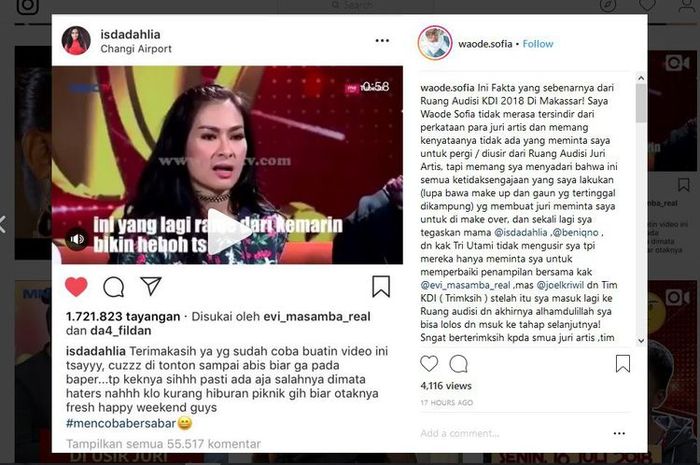Show all 55.517 comments
This screenshot has width=700, height=465.
(163, 444)
